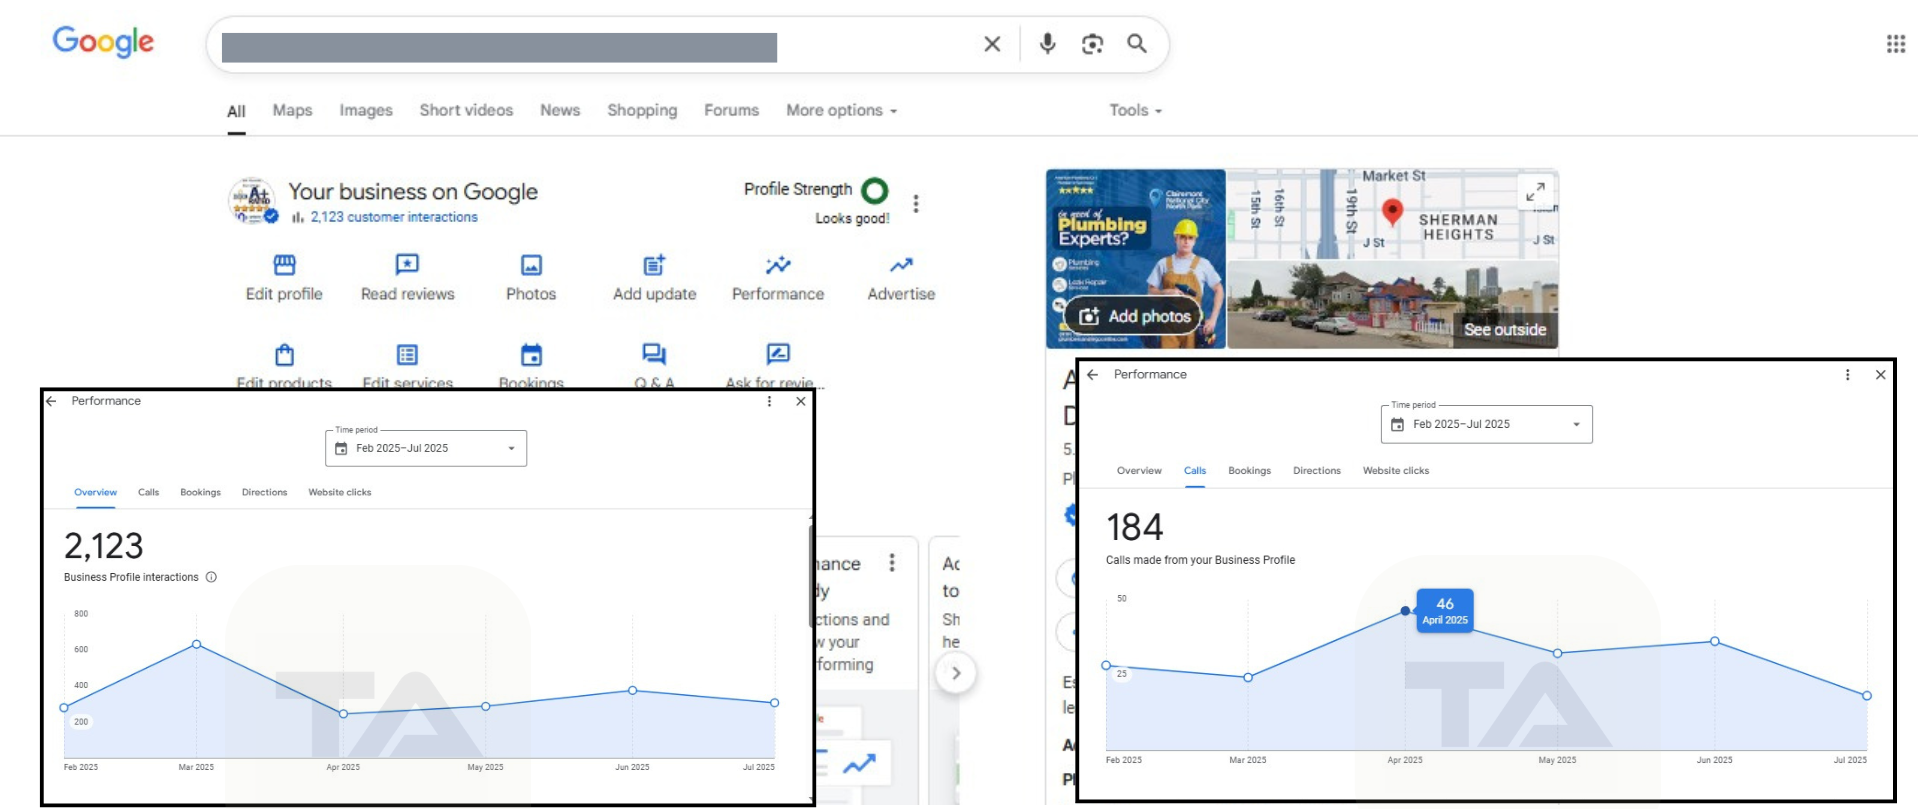Click the Photos icon
1918x809 pixels.
click(531, 265)
